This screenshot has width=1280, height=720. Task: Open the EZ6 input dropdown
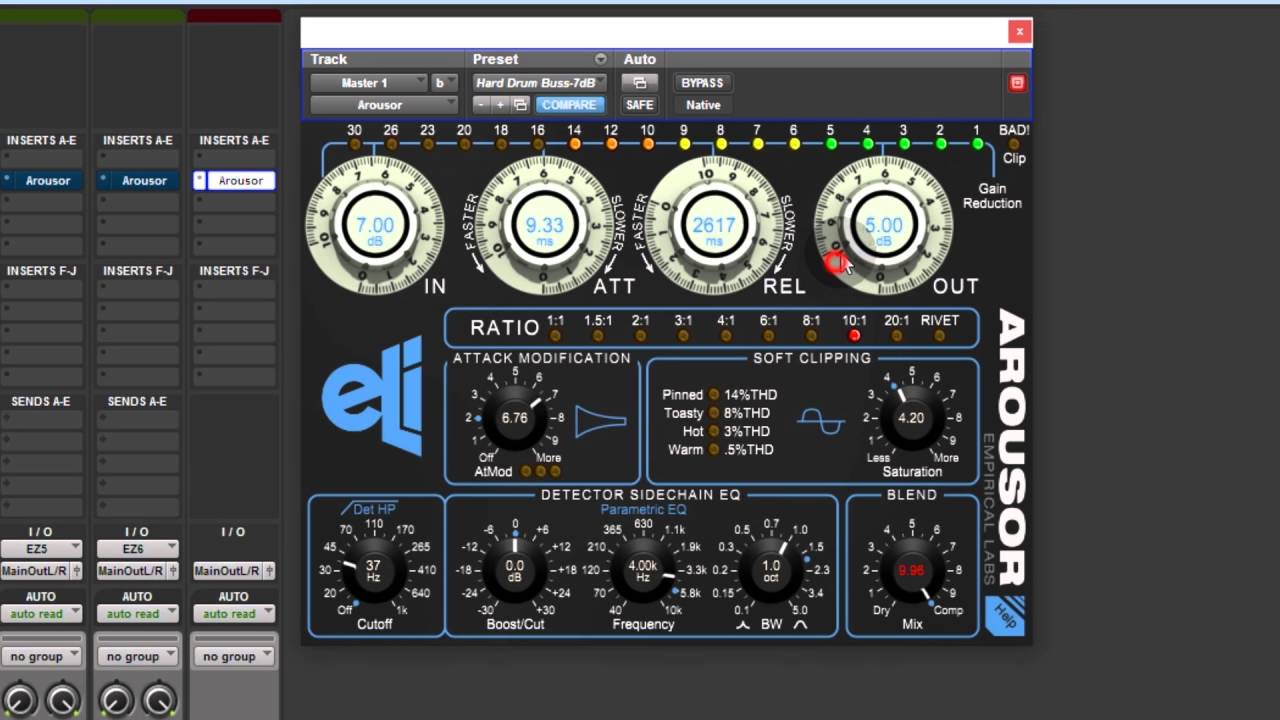pos(137,549)
